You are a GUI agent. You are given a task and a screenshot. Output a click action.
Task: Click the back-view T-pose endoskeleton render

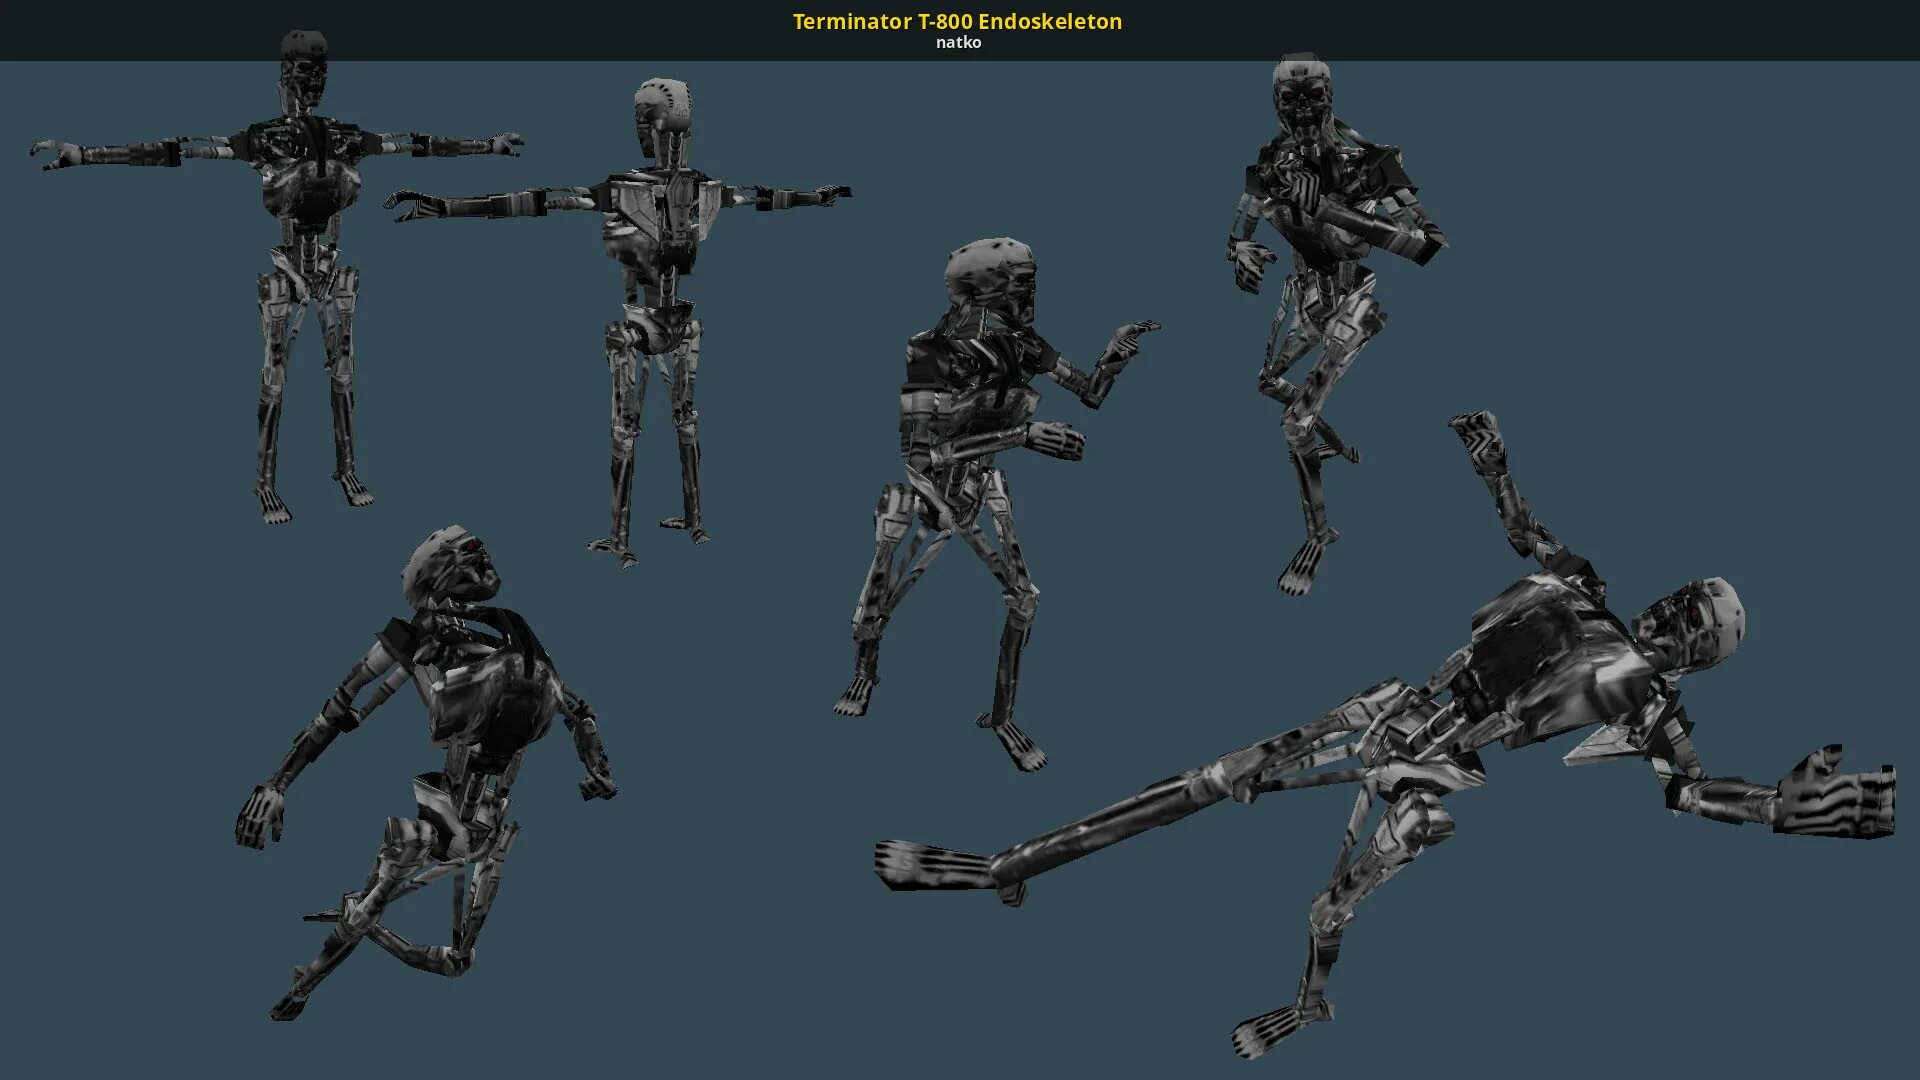[x=619, y=324]
